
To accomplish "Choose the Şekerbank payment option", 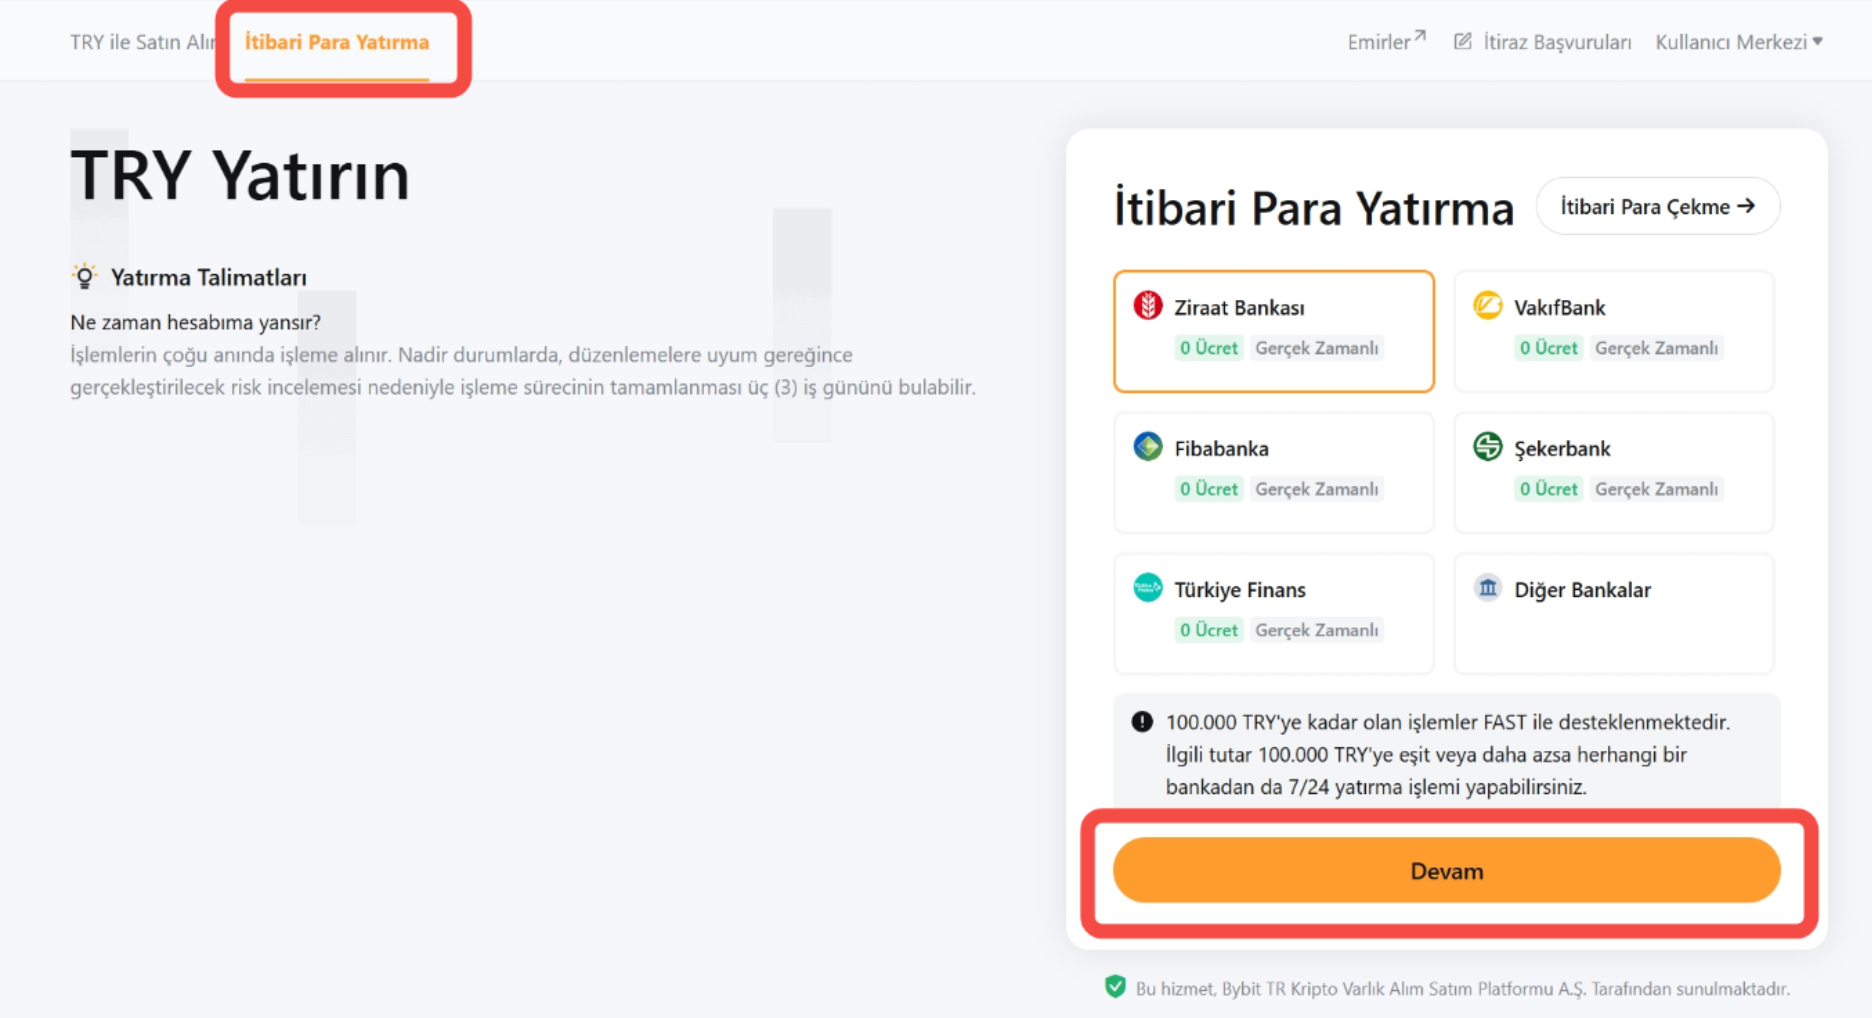I will (1613, 472).
